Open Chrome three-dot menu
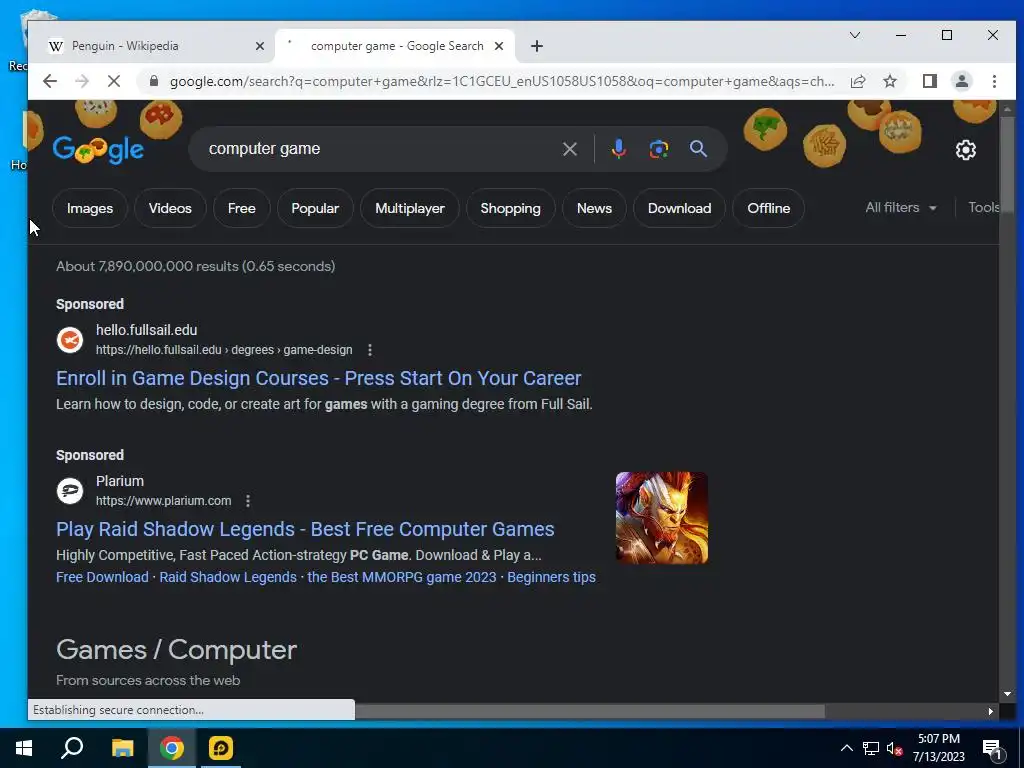 994,81
